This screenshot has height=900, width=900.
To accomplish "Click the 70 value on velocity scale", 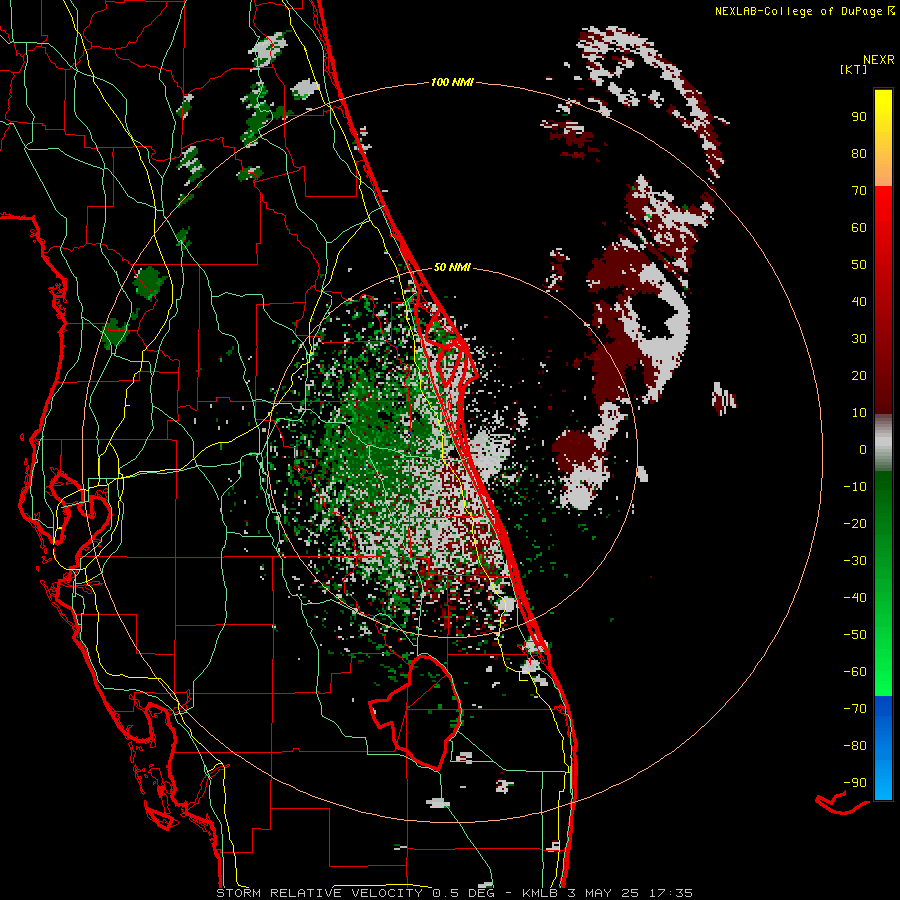I will 859,191.
